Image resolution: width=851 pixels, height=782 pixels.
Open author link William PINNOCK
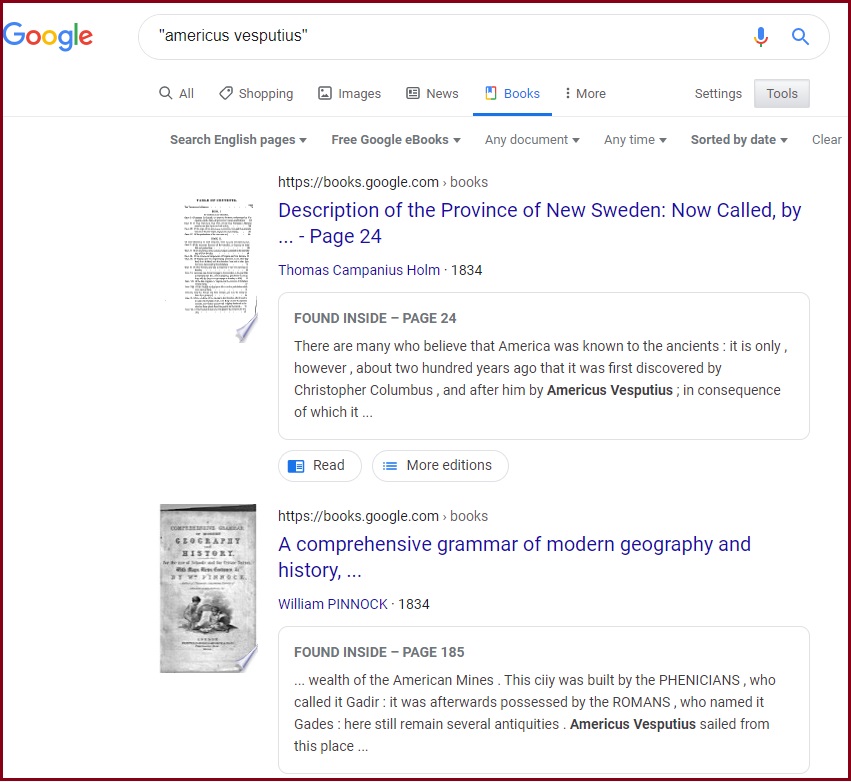(x=333, y=604)
